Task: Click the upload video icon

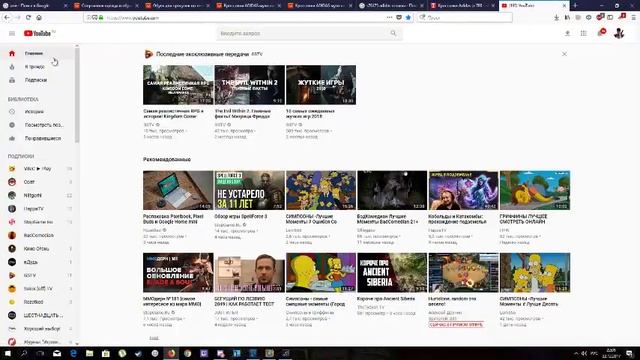Action: pyautogui.click(x=567, y=33)
